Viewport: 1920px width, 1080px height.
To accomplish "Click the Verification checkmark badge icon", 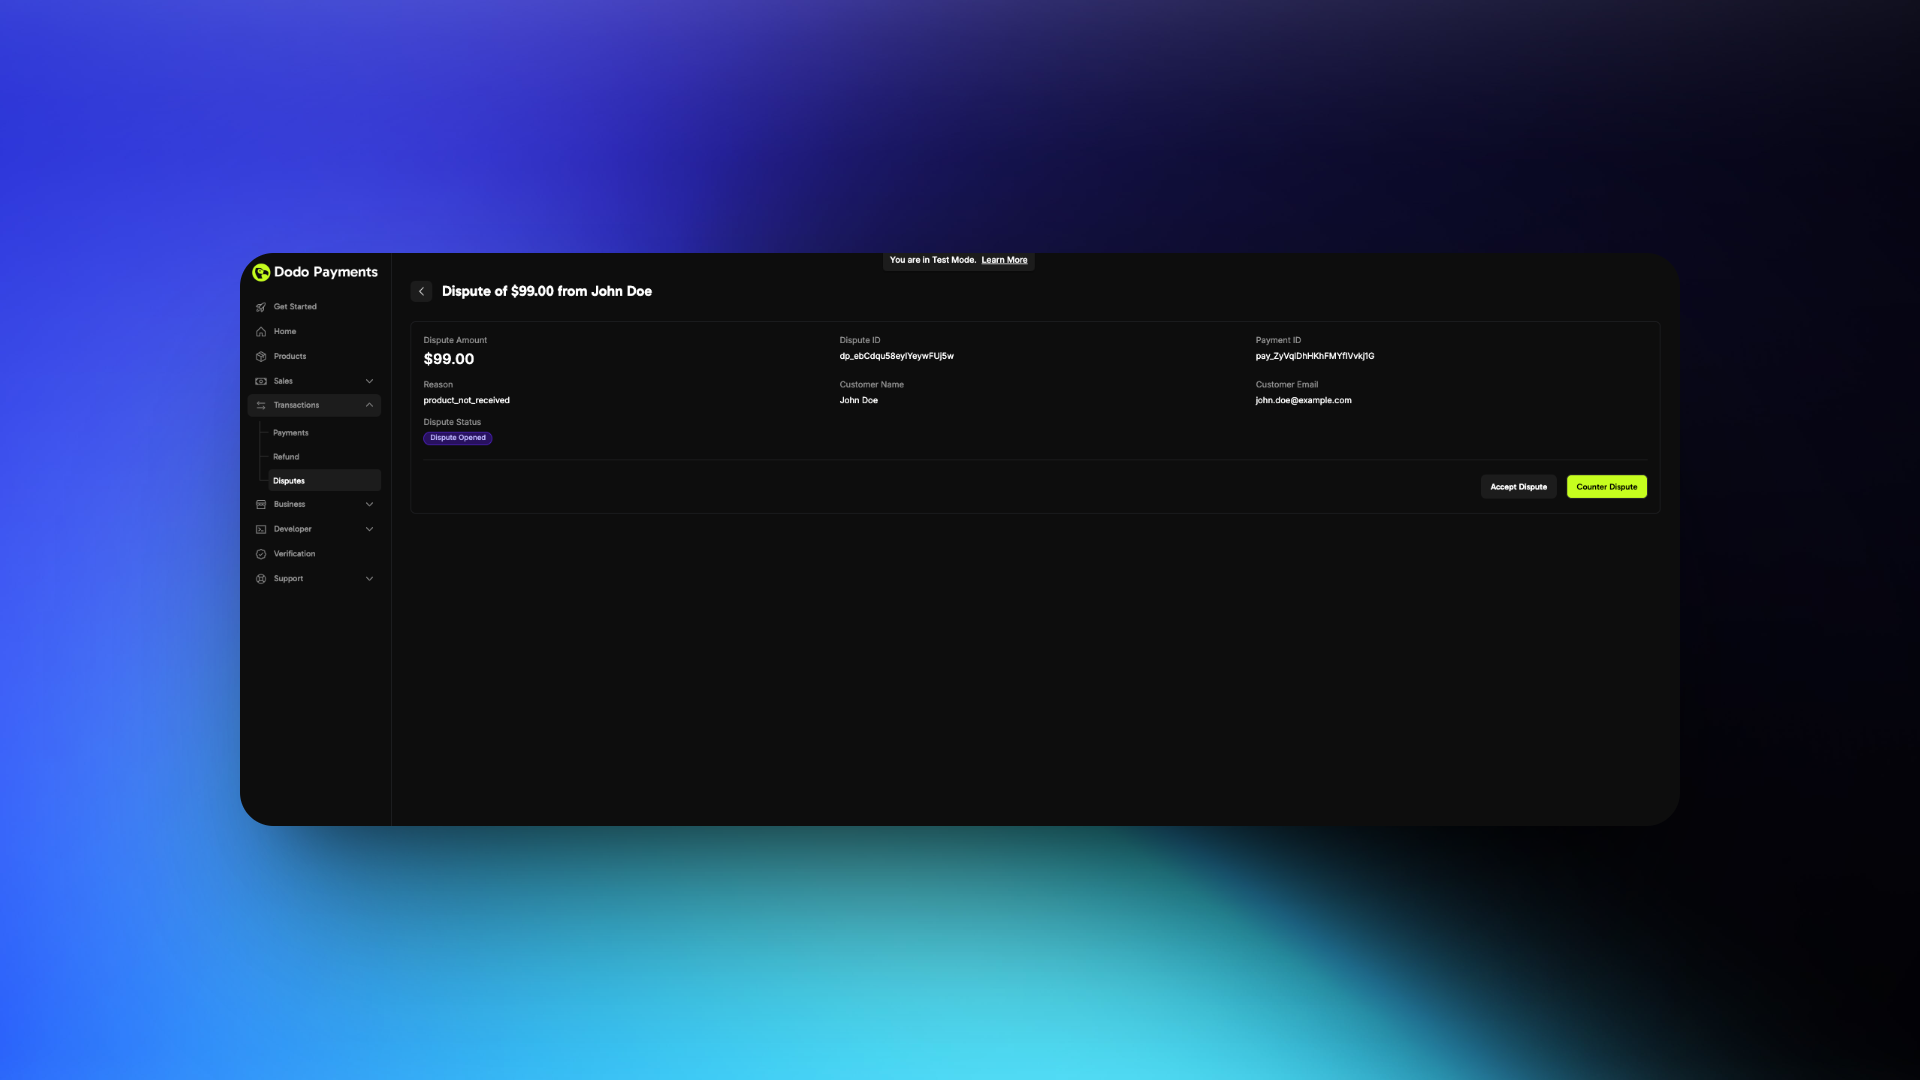I will [261, 554].
